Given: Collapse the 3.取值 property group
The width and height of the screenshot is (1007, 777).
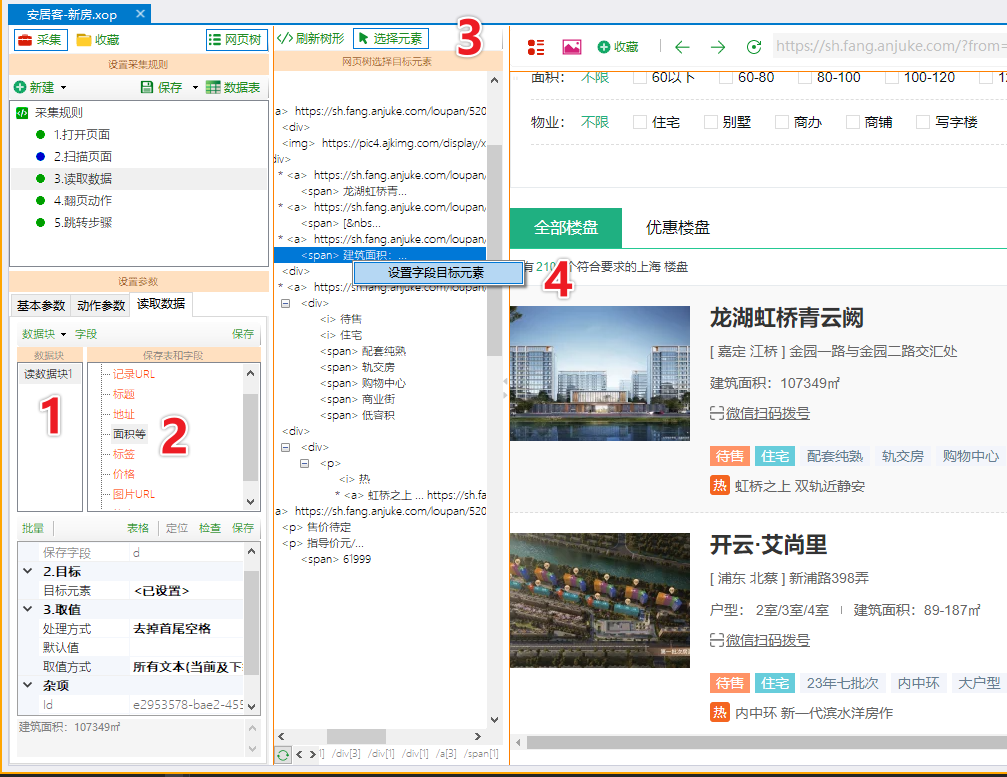Looking at the screenshot, I should [28, 609].
